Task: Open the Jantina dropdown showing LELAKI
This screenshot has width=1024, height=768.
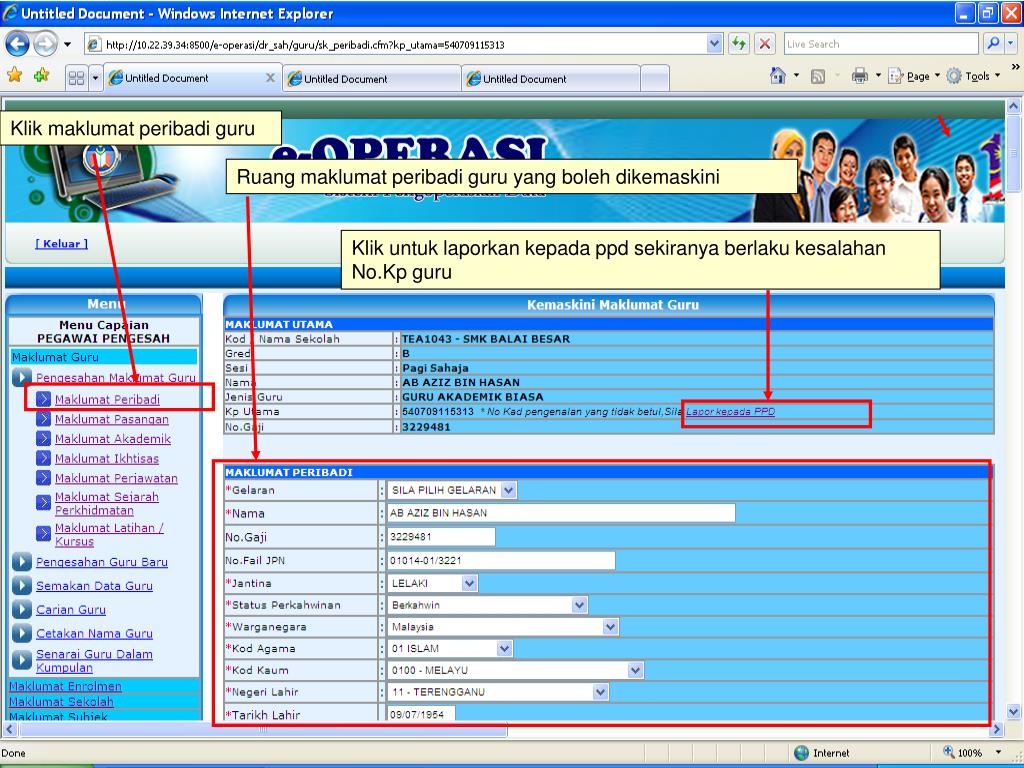Action: point(432,583)
